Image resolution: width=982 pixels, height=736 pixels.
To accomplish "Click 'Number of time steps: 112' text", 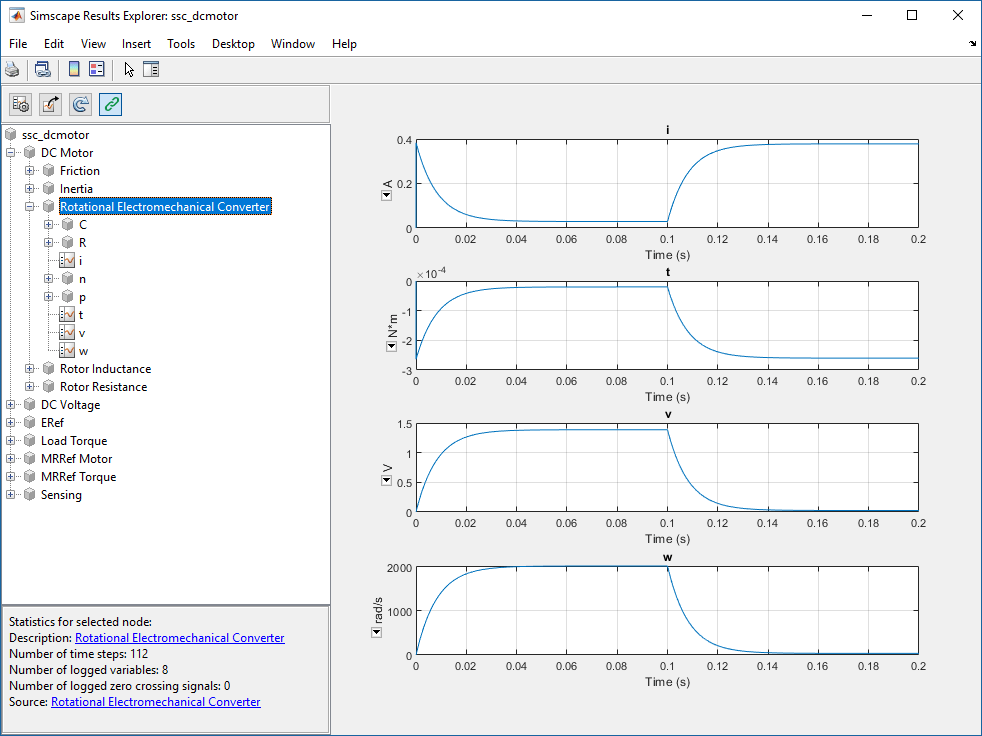I will 78,654.
